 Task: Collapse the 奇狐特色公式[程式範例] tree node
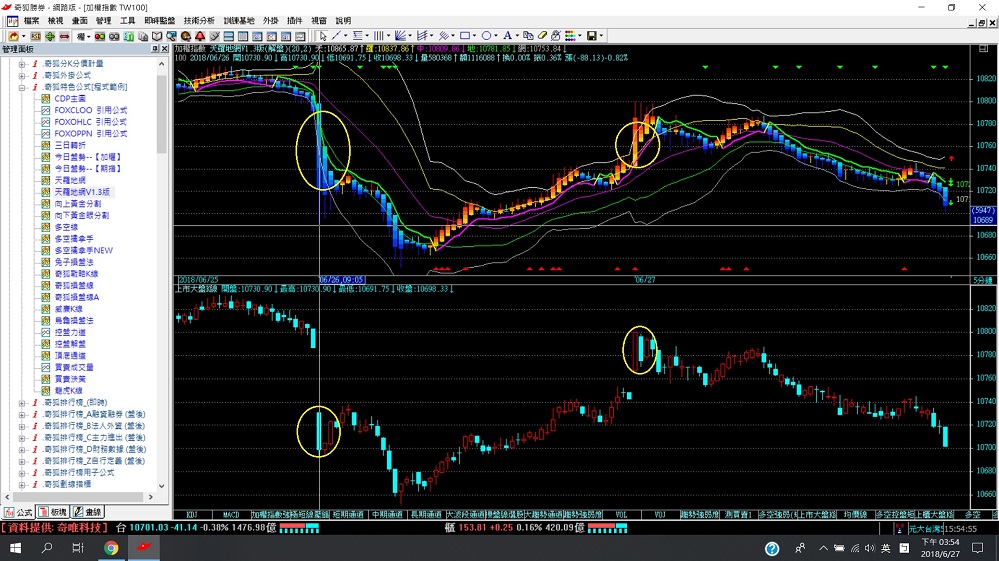click(x=22, y=87)
